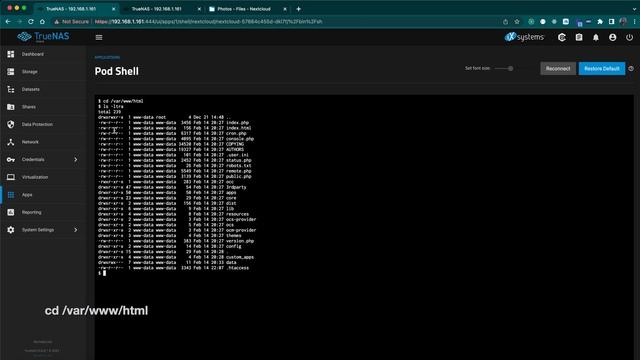Click the index.php line in terminal

(x=173, y=122)
